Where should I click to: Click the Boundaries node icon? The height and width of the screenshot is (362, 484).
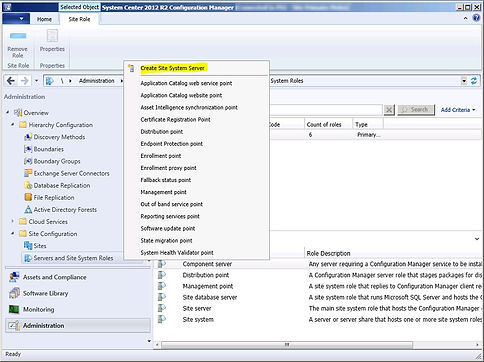tap(28, 149)
